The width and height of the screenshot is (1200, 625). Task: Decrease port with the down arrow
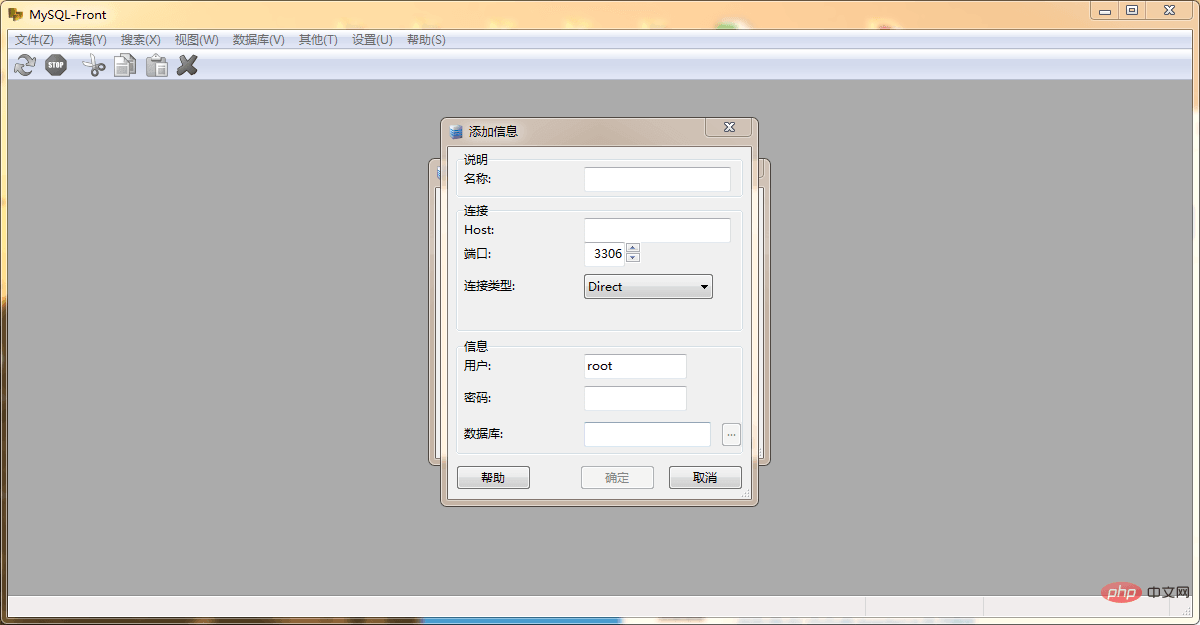632,258
